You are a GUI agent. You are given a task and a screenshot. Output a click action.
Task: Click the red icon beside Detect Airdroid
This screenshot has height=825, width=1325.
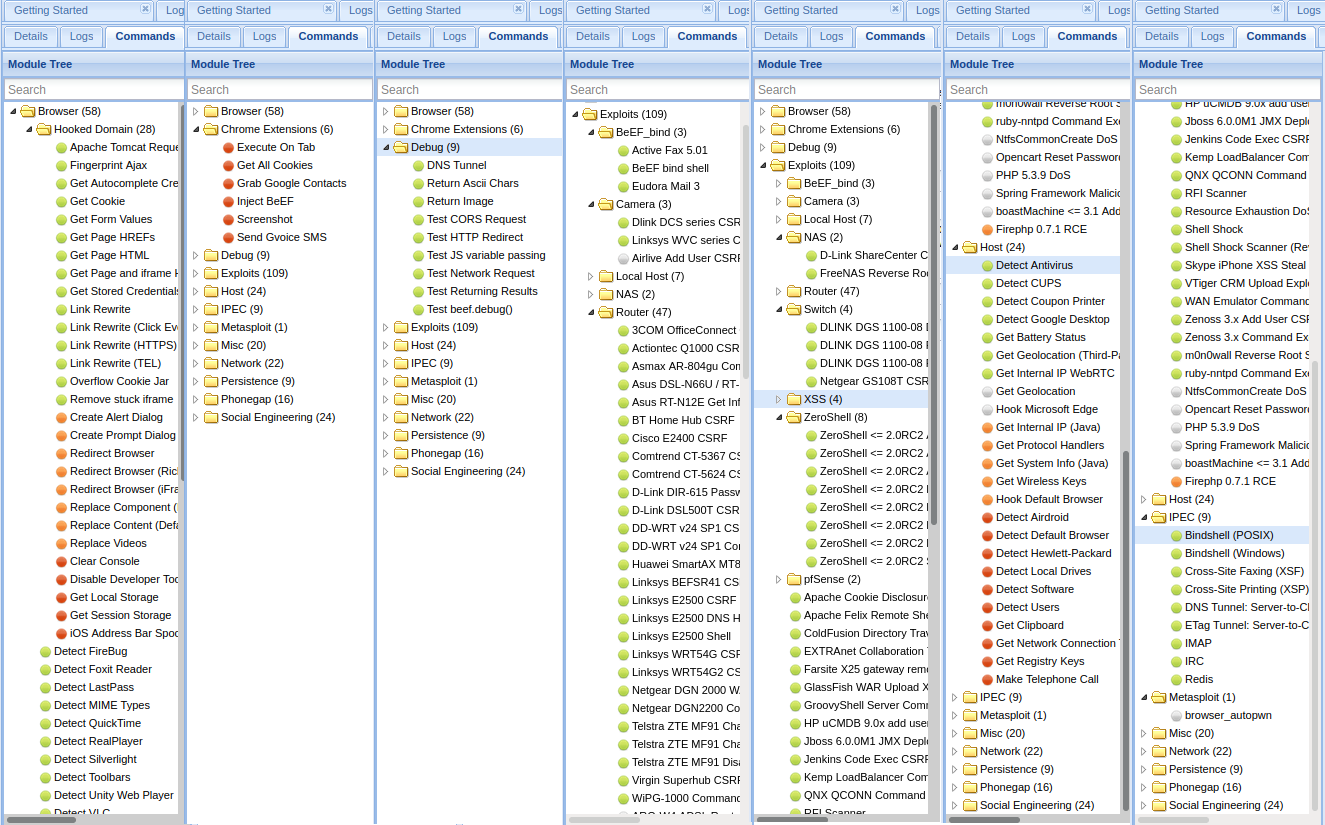click(x=987, y=517)
